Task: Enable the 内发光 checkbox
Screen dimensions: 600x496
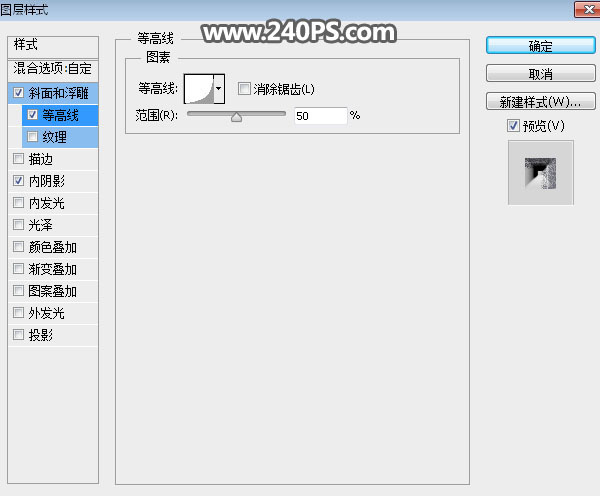Action: pyautogui.click(x=18, y=202)
